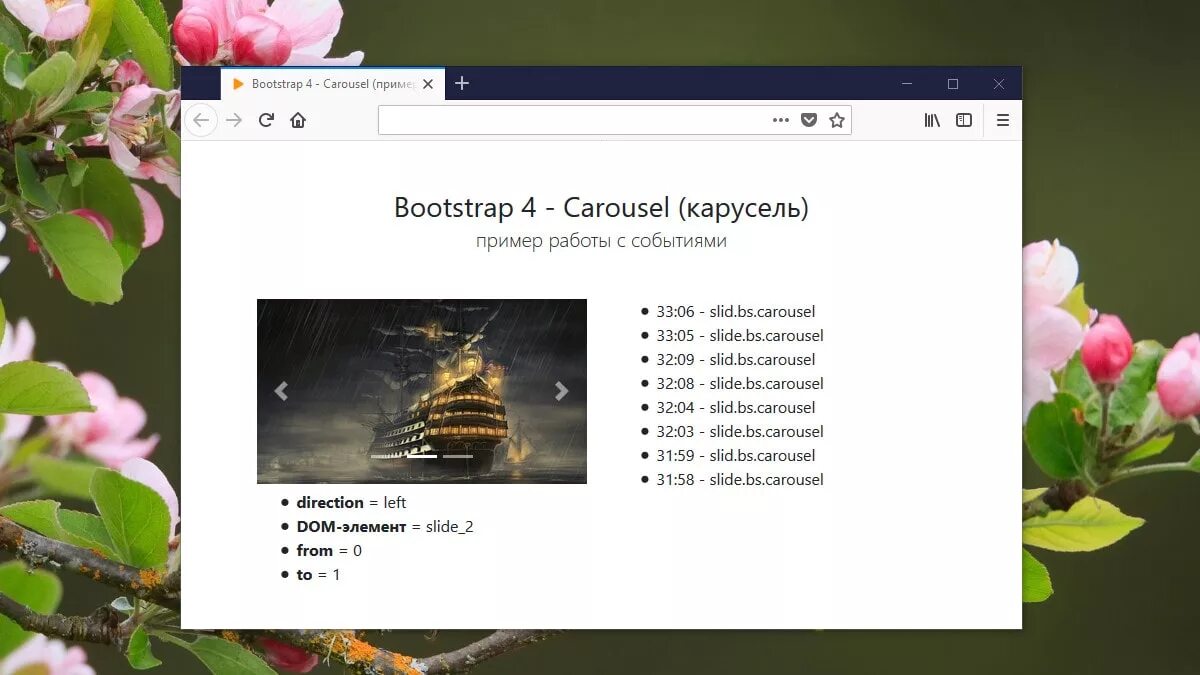Open the Firefox hamburger menu
The width and height of the screenshot is (1200, 675).
tap(1003, 120)
